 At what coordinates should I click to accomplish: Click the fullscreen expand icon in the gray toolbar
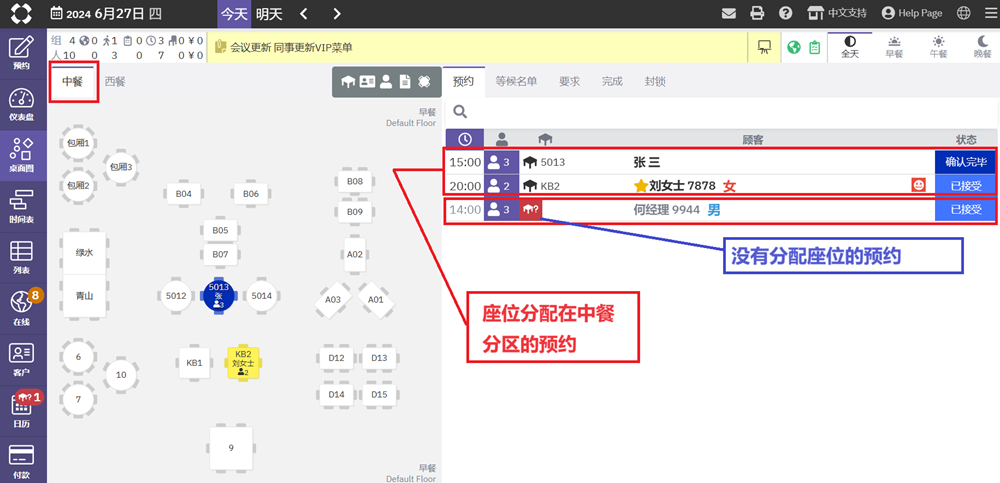click(x=423, y=82)
